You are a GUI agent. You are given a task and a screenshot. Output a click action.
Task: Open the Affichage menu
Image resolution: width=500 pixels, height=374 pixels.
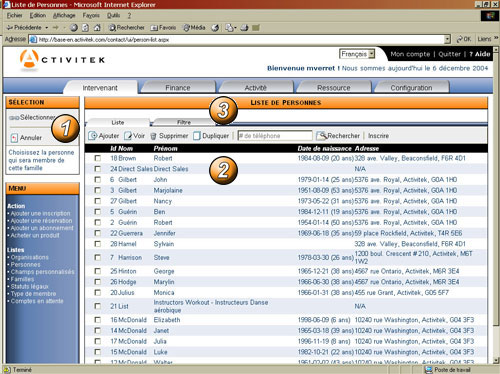coord(64,15)
